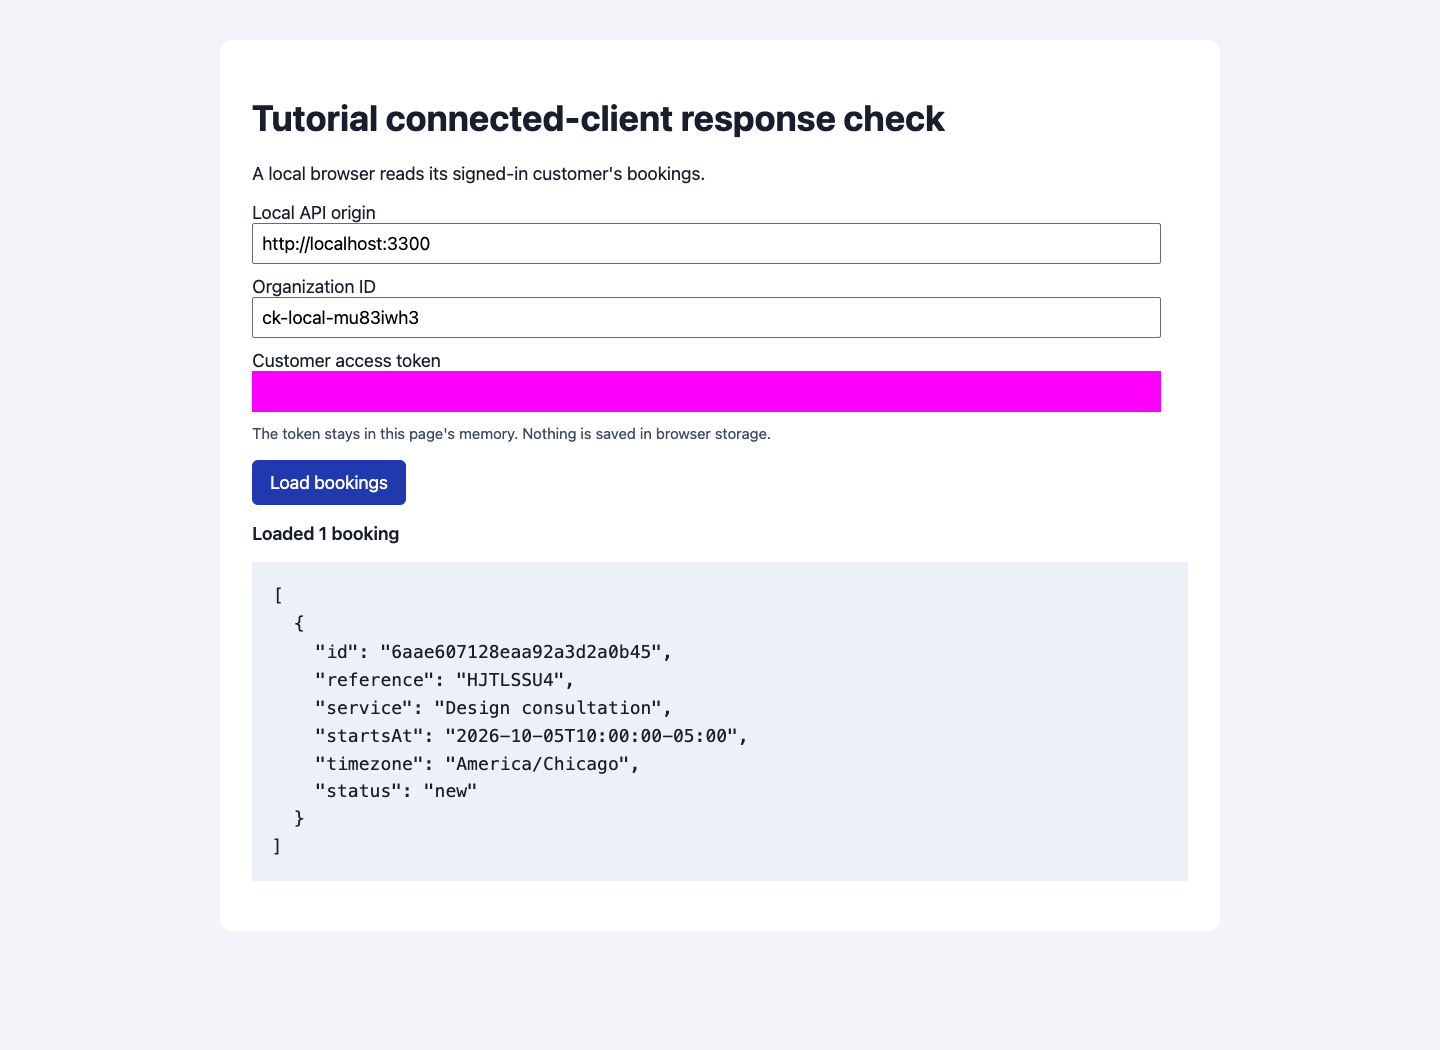Screen dimensions: 1440x1050
Task: Click the Customer access token label
Action: click(346, 360)
